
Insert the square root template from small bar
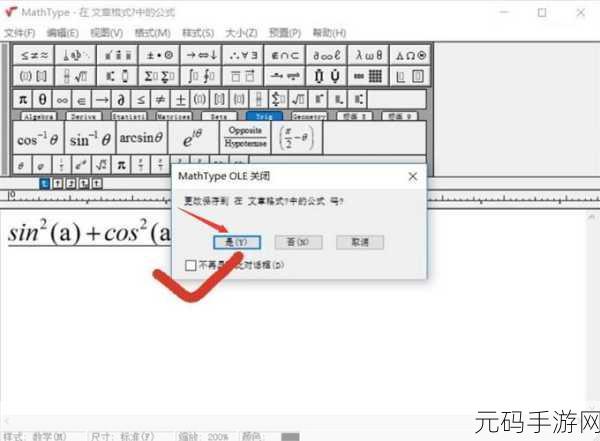tap(298, 100)
